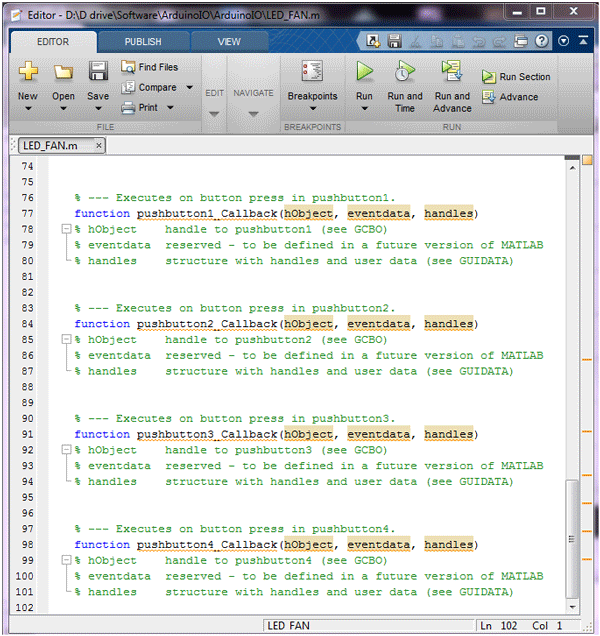Click the Run and Time icon

pos(404,71)
